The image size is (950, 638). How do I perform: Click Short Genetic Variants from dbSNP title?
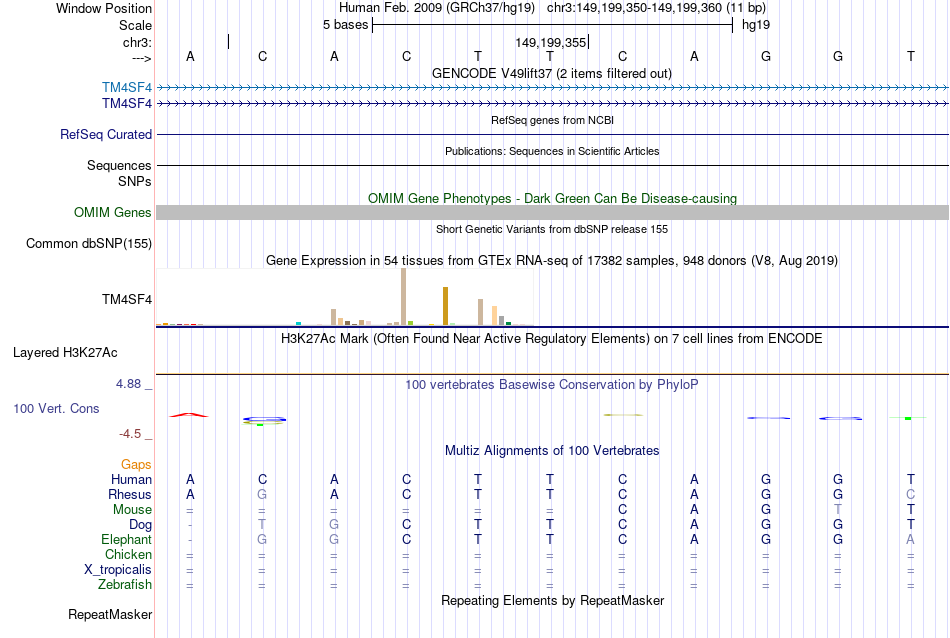(552, 229)
